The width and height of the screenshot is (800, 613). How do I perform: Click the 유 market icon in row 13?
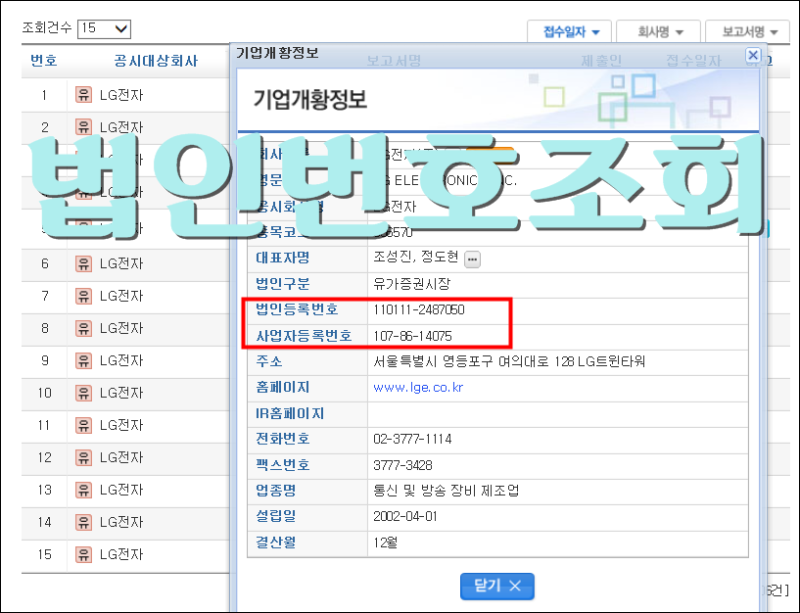pos(83,489)
